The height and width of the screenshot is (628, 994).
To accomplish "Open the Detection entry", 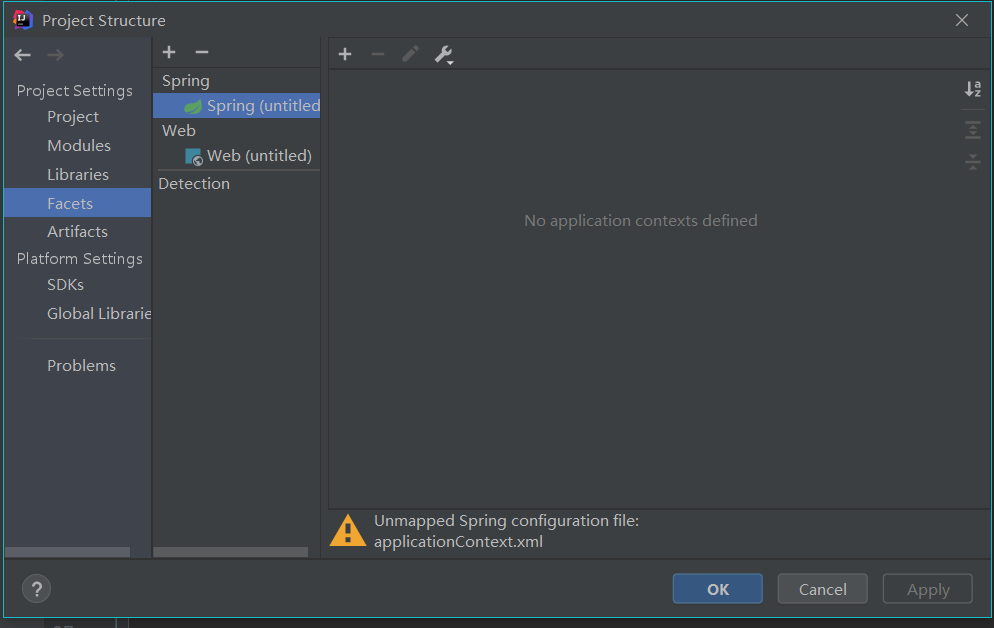I will (x=194, y=184).
